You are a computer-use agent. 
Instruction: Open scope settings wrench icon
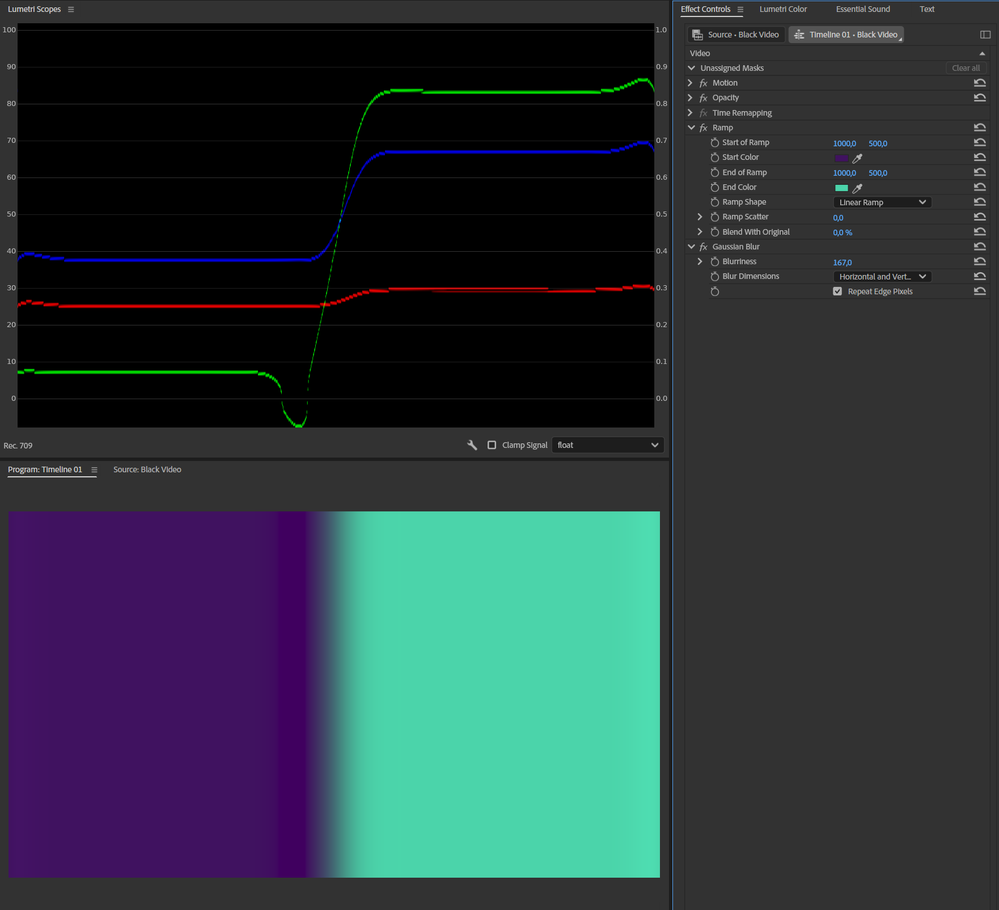pyautogui.click(x=472, y=445)
